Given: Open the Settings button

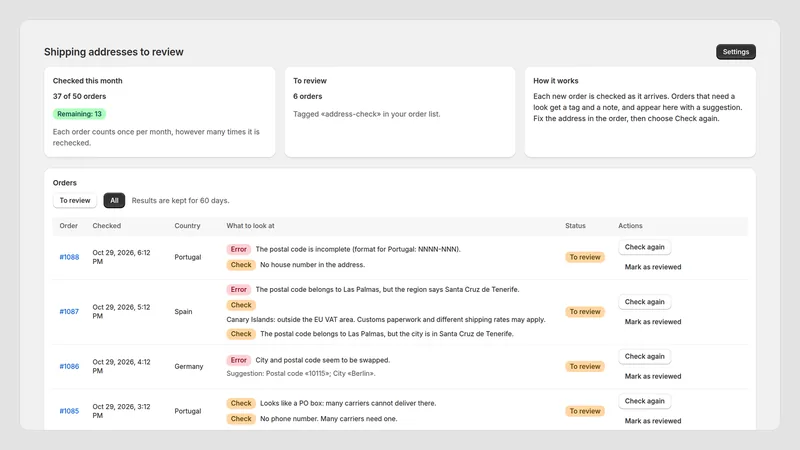Looking at the screenshot, I should [735, 52].
